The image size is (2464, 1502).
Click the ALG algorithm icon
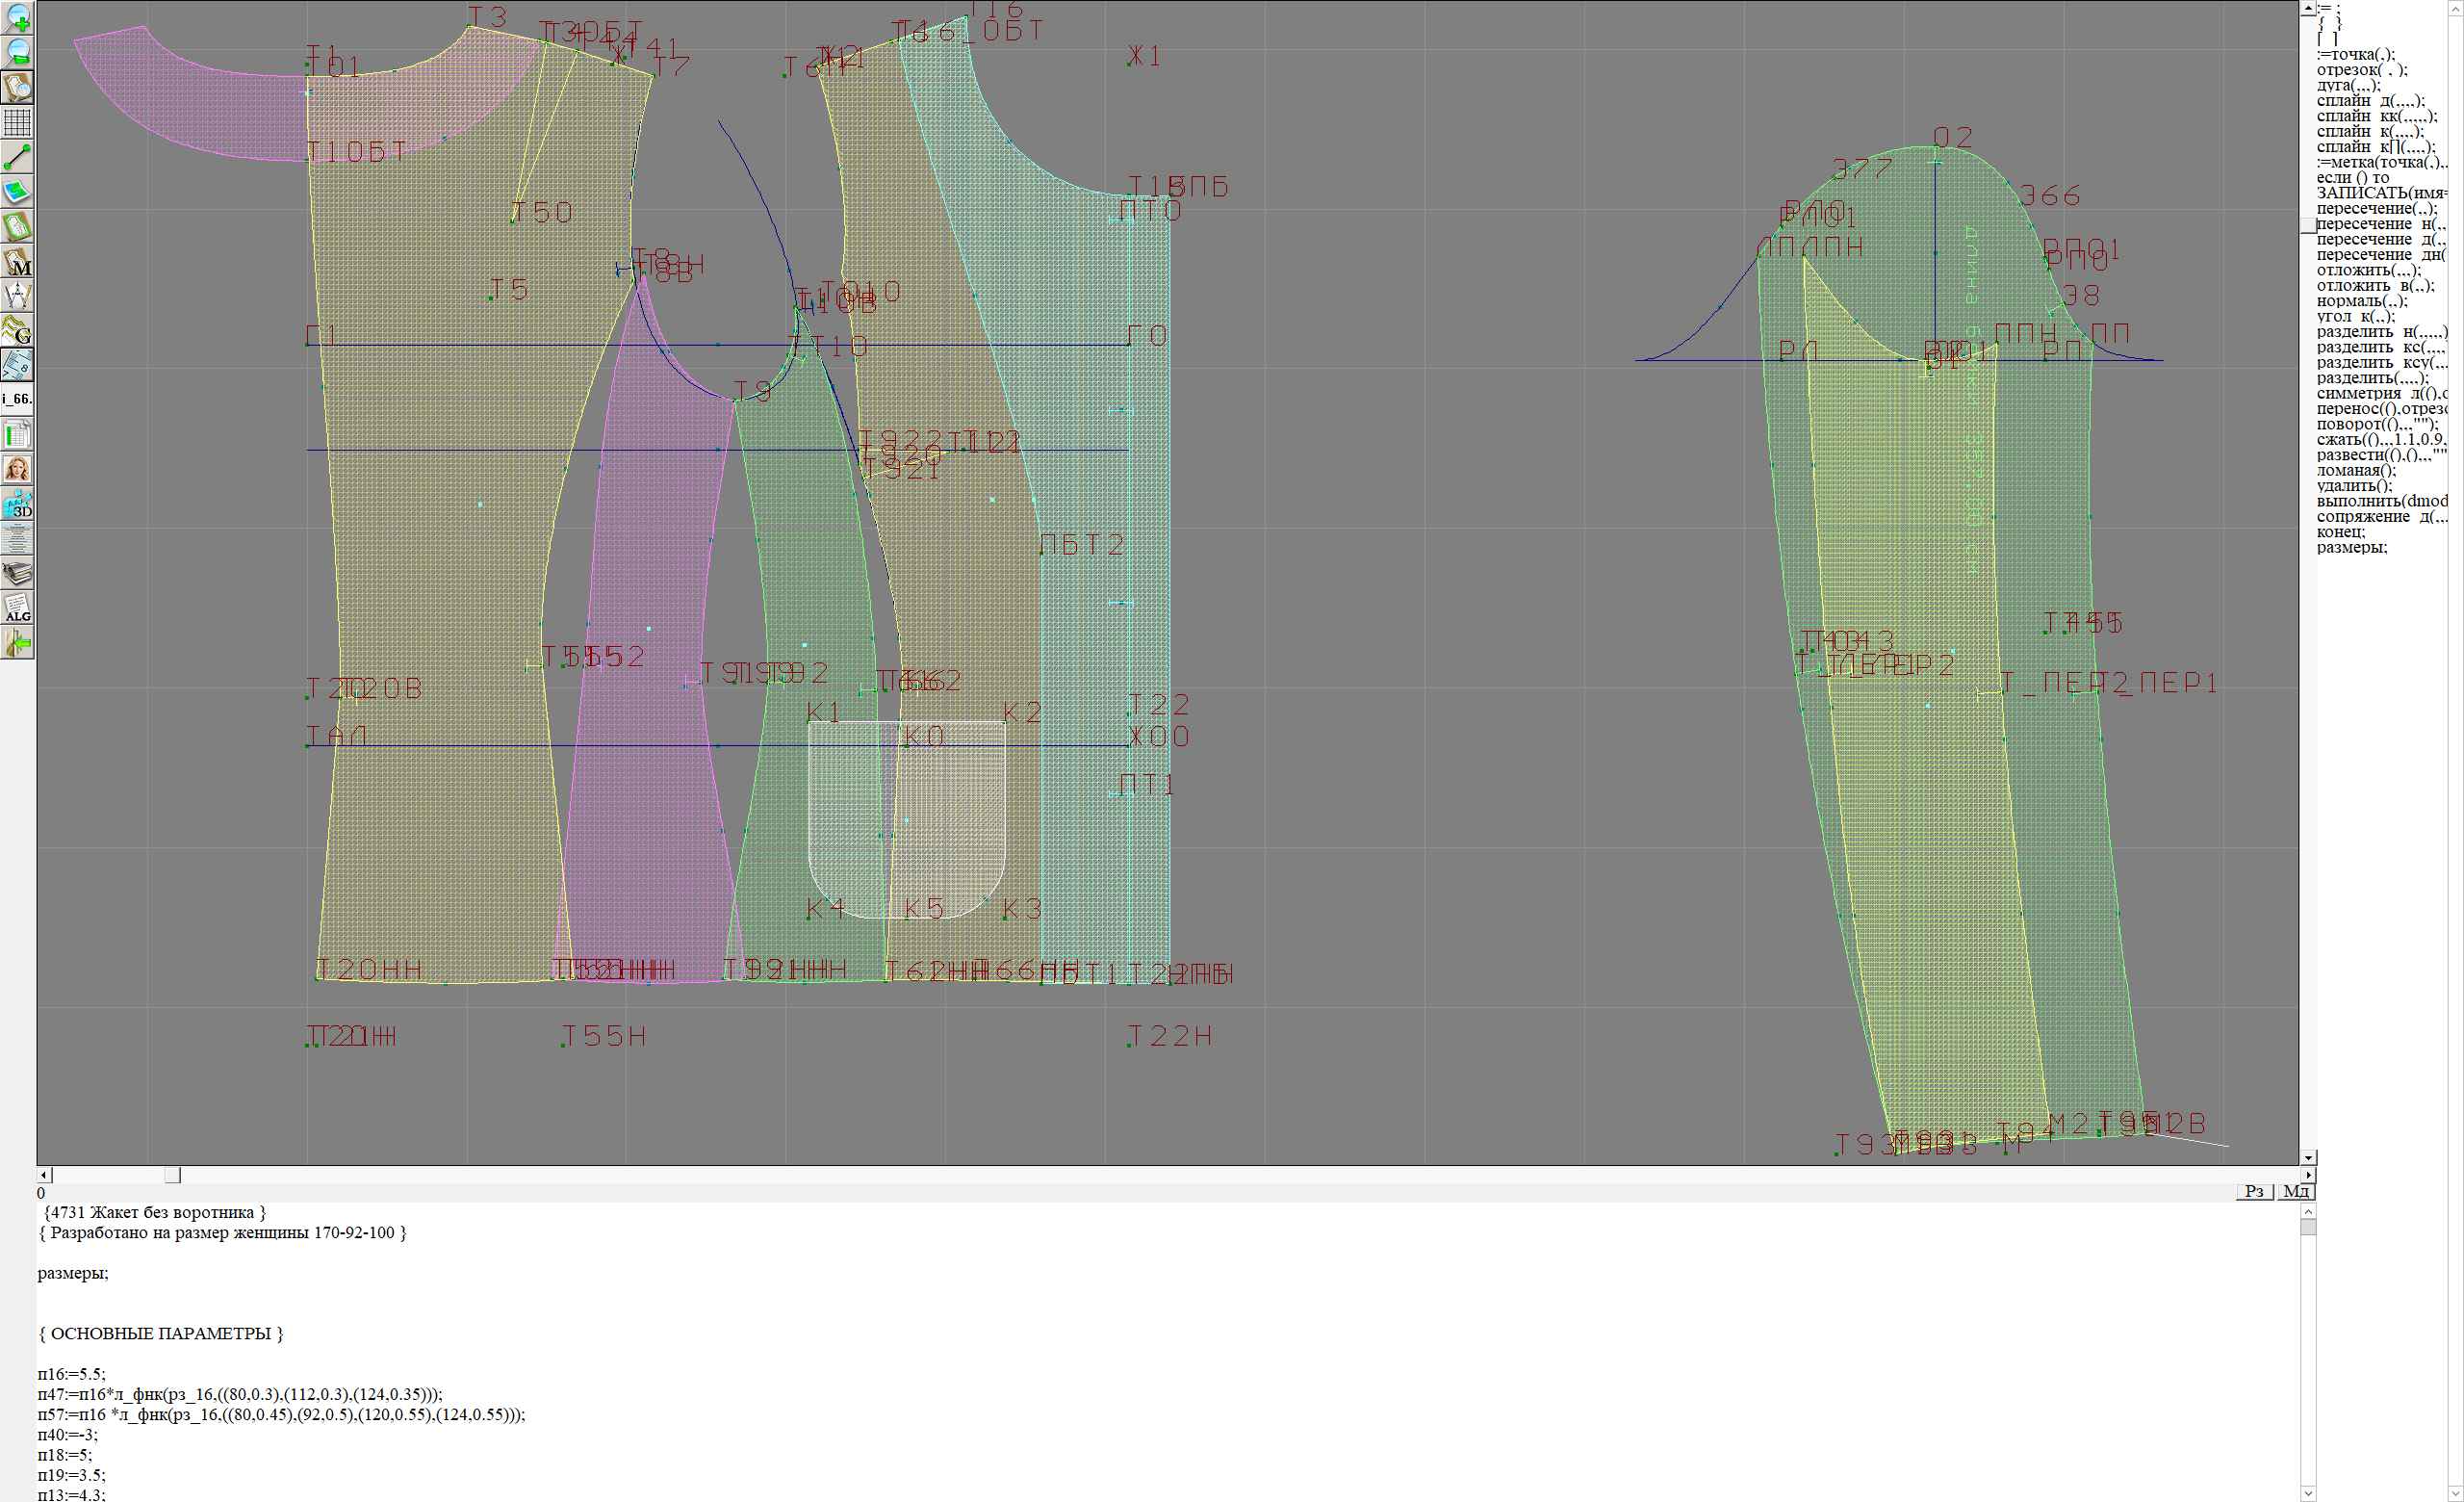tap(17, 608)
